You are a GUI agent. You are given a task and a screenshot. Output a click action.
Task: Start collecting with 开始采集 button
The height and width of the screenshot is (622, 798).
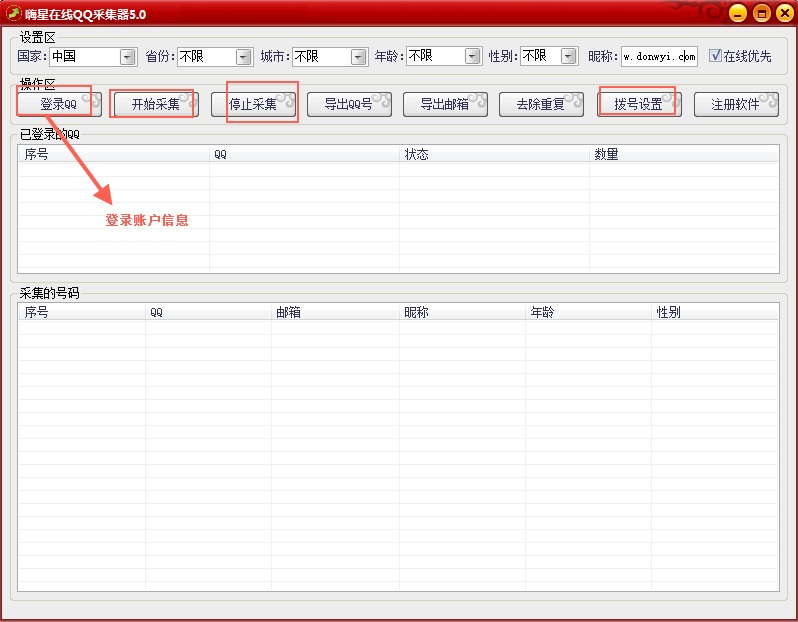(x=155, y=104)
